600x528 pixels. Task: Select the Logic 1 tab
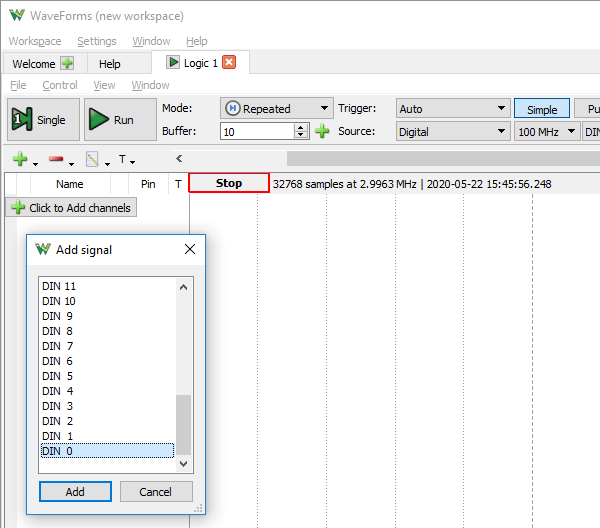201,63
